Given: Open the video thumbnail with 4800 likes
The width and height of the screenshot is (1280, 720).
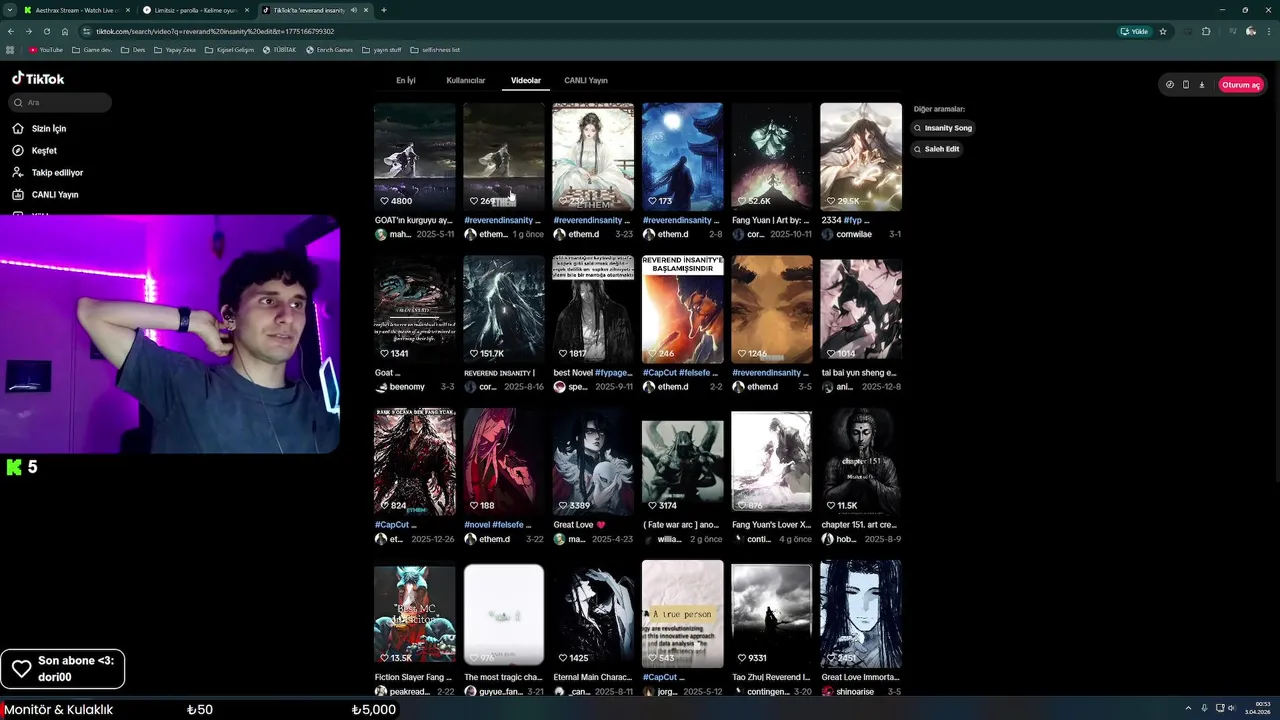Looking at the screenshot, I should (415, 157).
